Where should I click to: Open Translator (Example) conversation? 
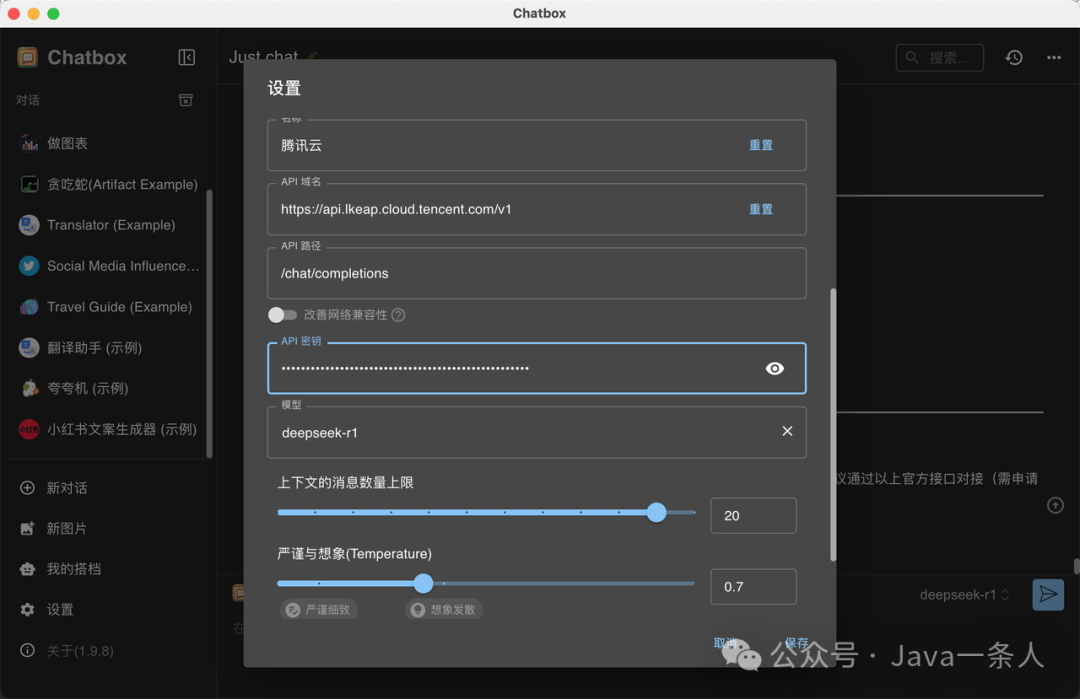[110, 225]
